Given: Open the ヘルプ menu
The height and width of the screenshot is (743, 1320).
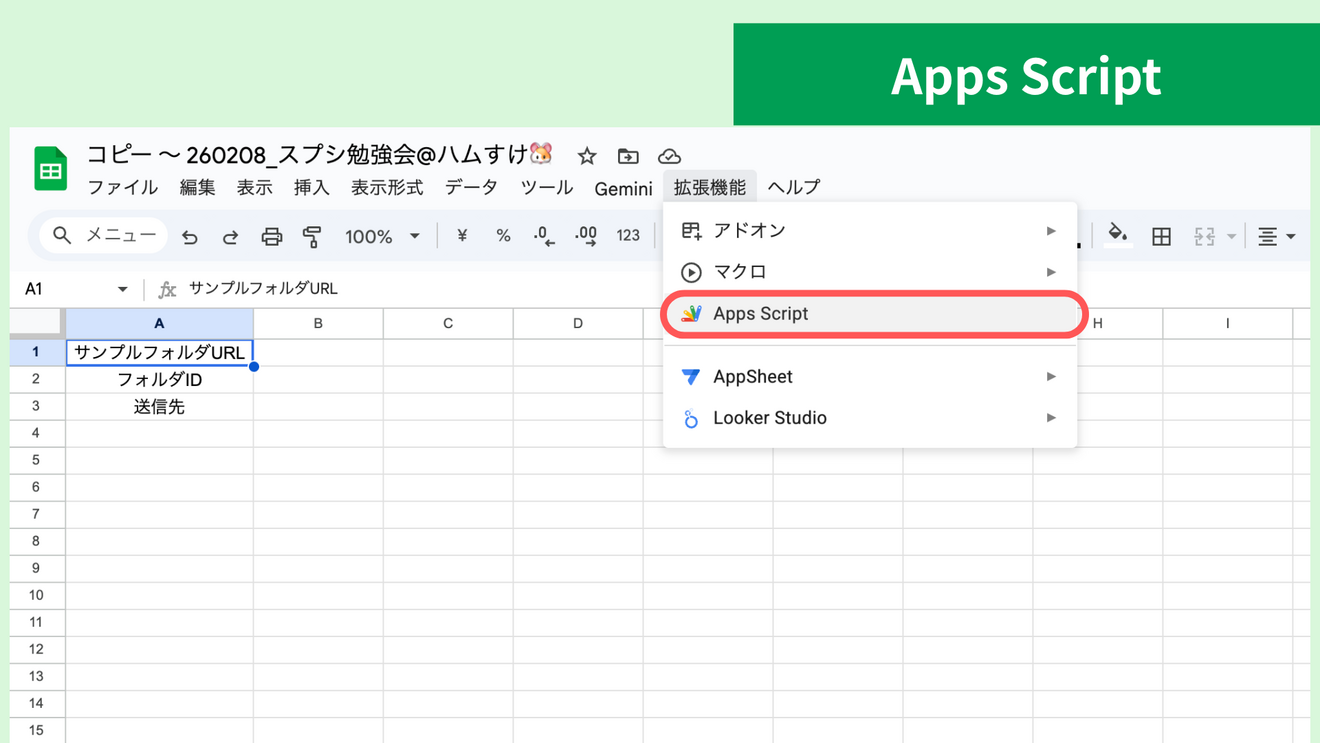Looking at the screenshot, I should point(794,188).
